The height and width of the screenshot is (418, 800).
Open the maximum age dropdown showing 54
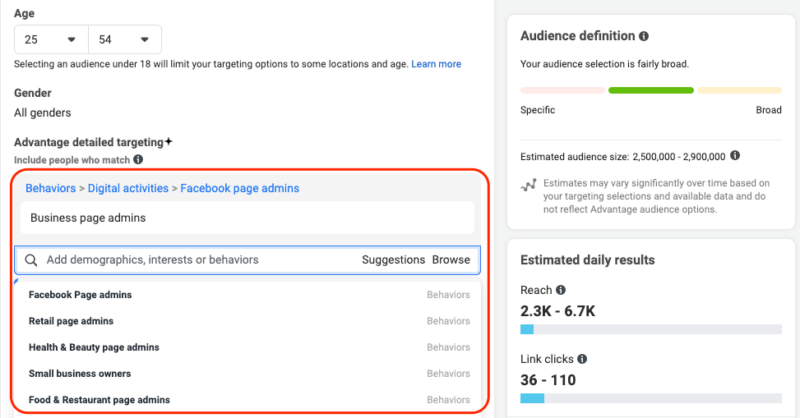(x=125, y=40)
